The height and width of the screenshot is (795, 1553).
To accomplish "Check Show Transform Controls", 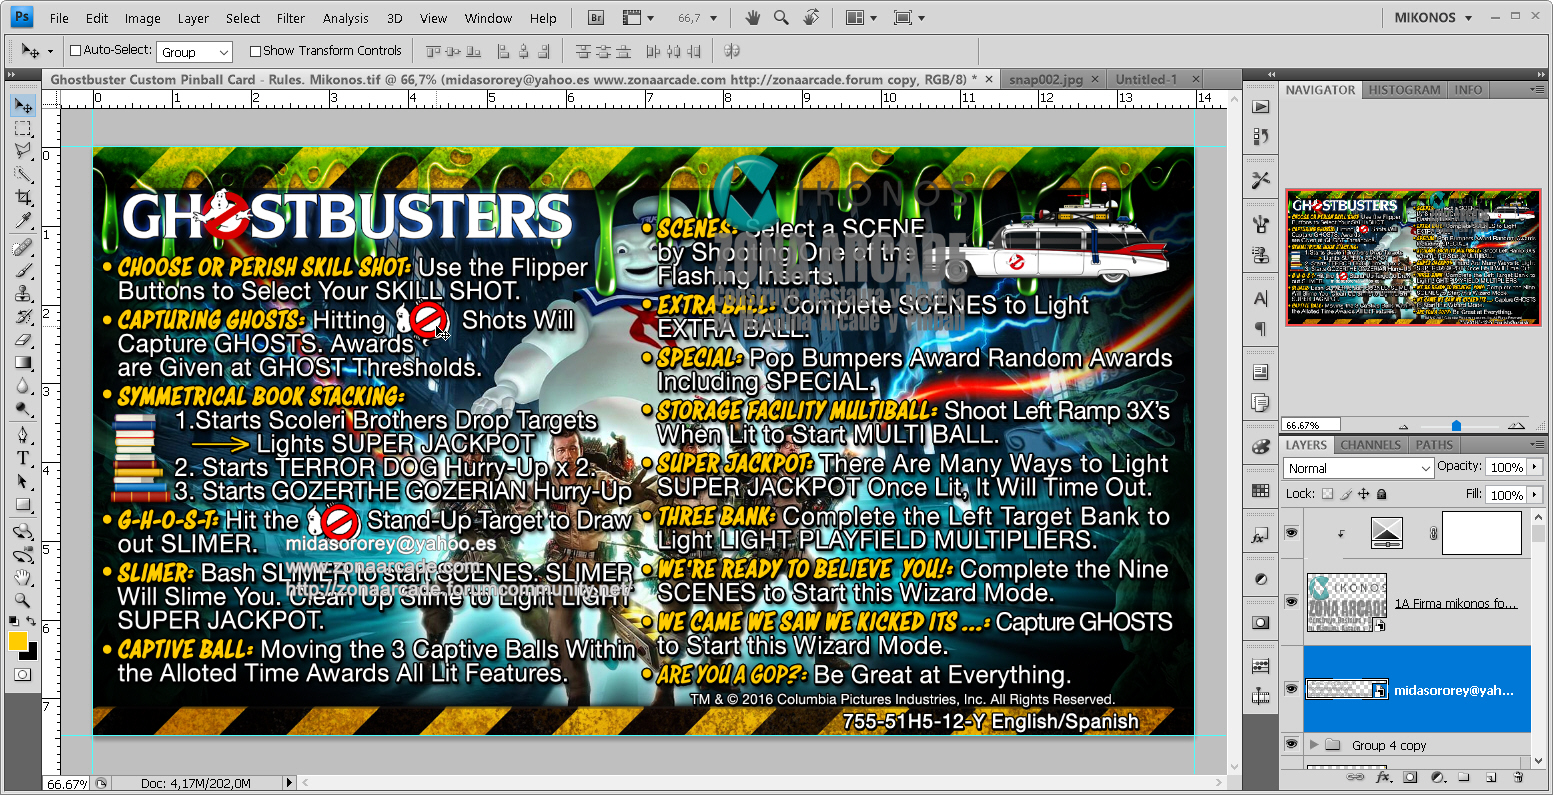I will click(255, 51).
